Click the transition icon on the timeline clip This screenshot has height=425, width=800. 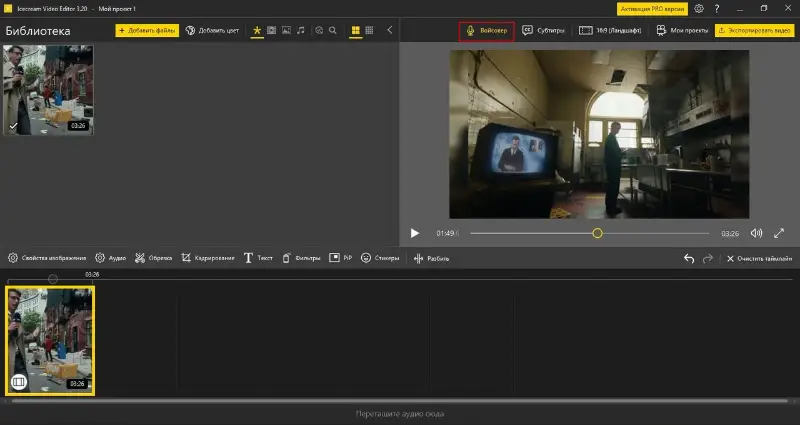pyautogui.click(x=19, y=381)
